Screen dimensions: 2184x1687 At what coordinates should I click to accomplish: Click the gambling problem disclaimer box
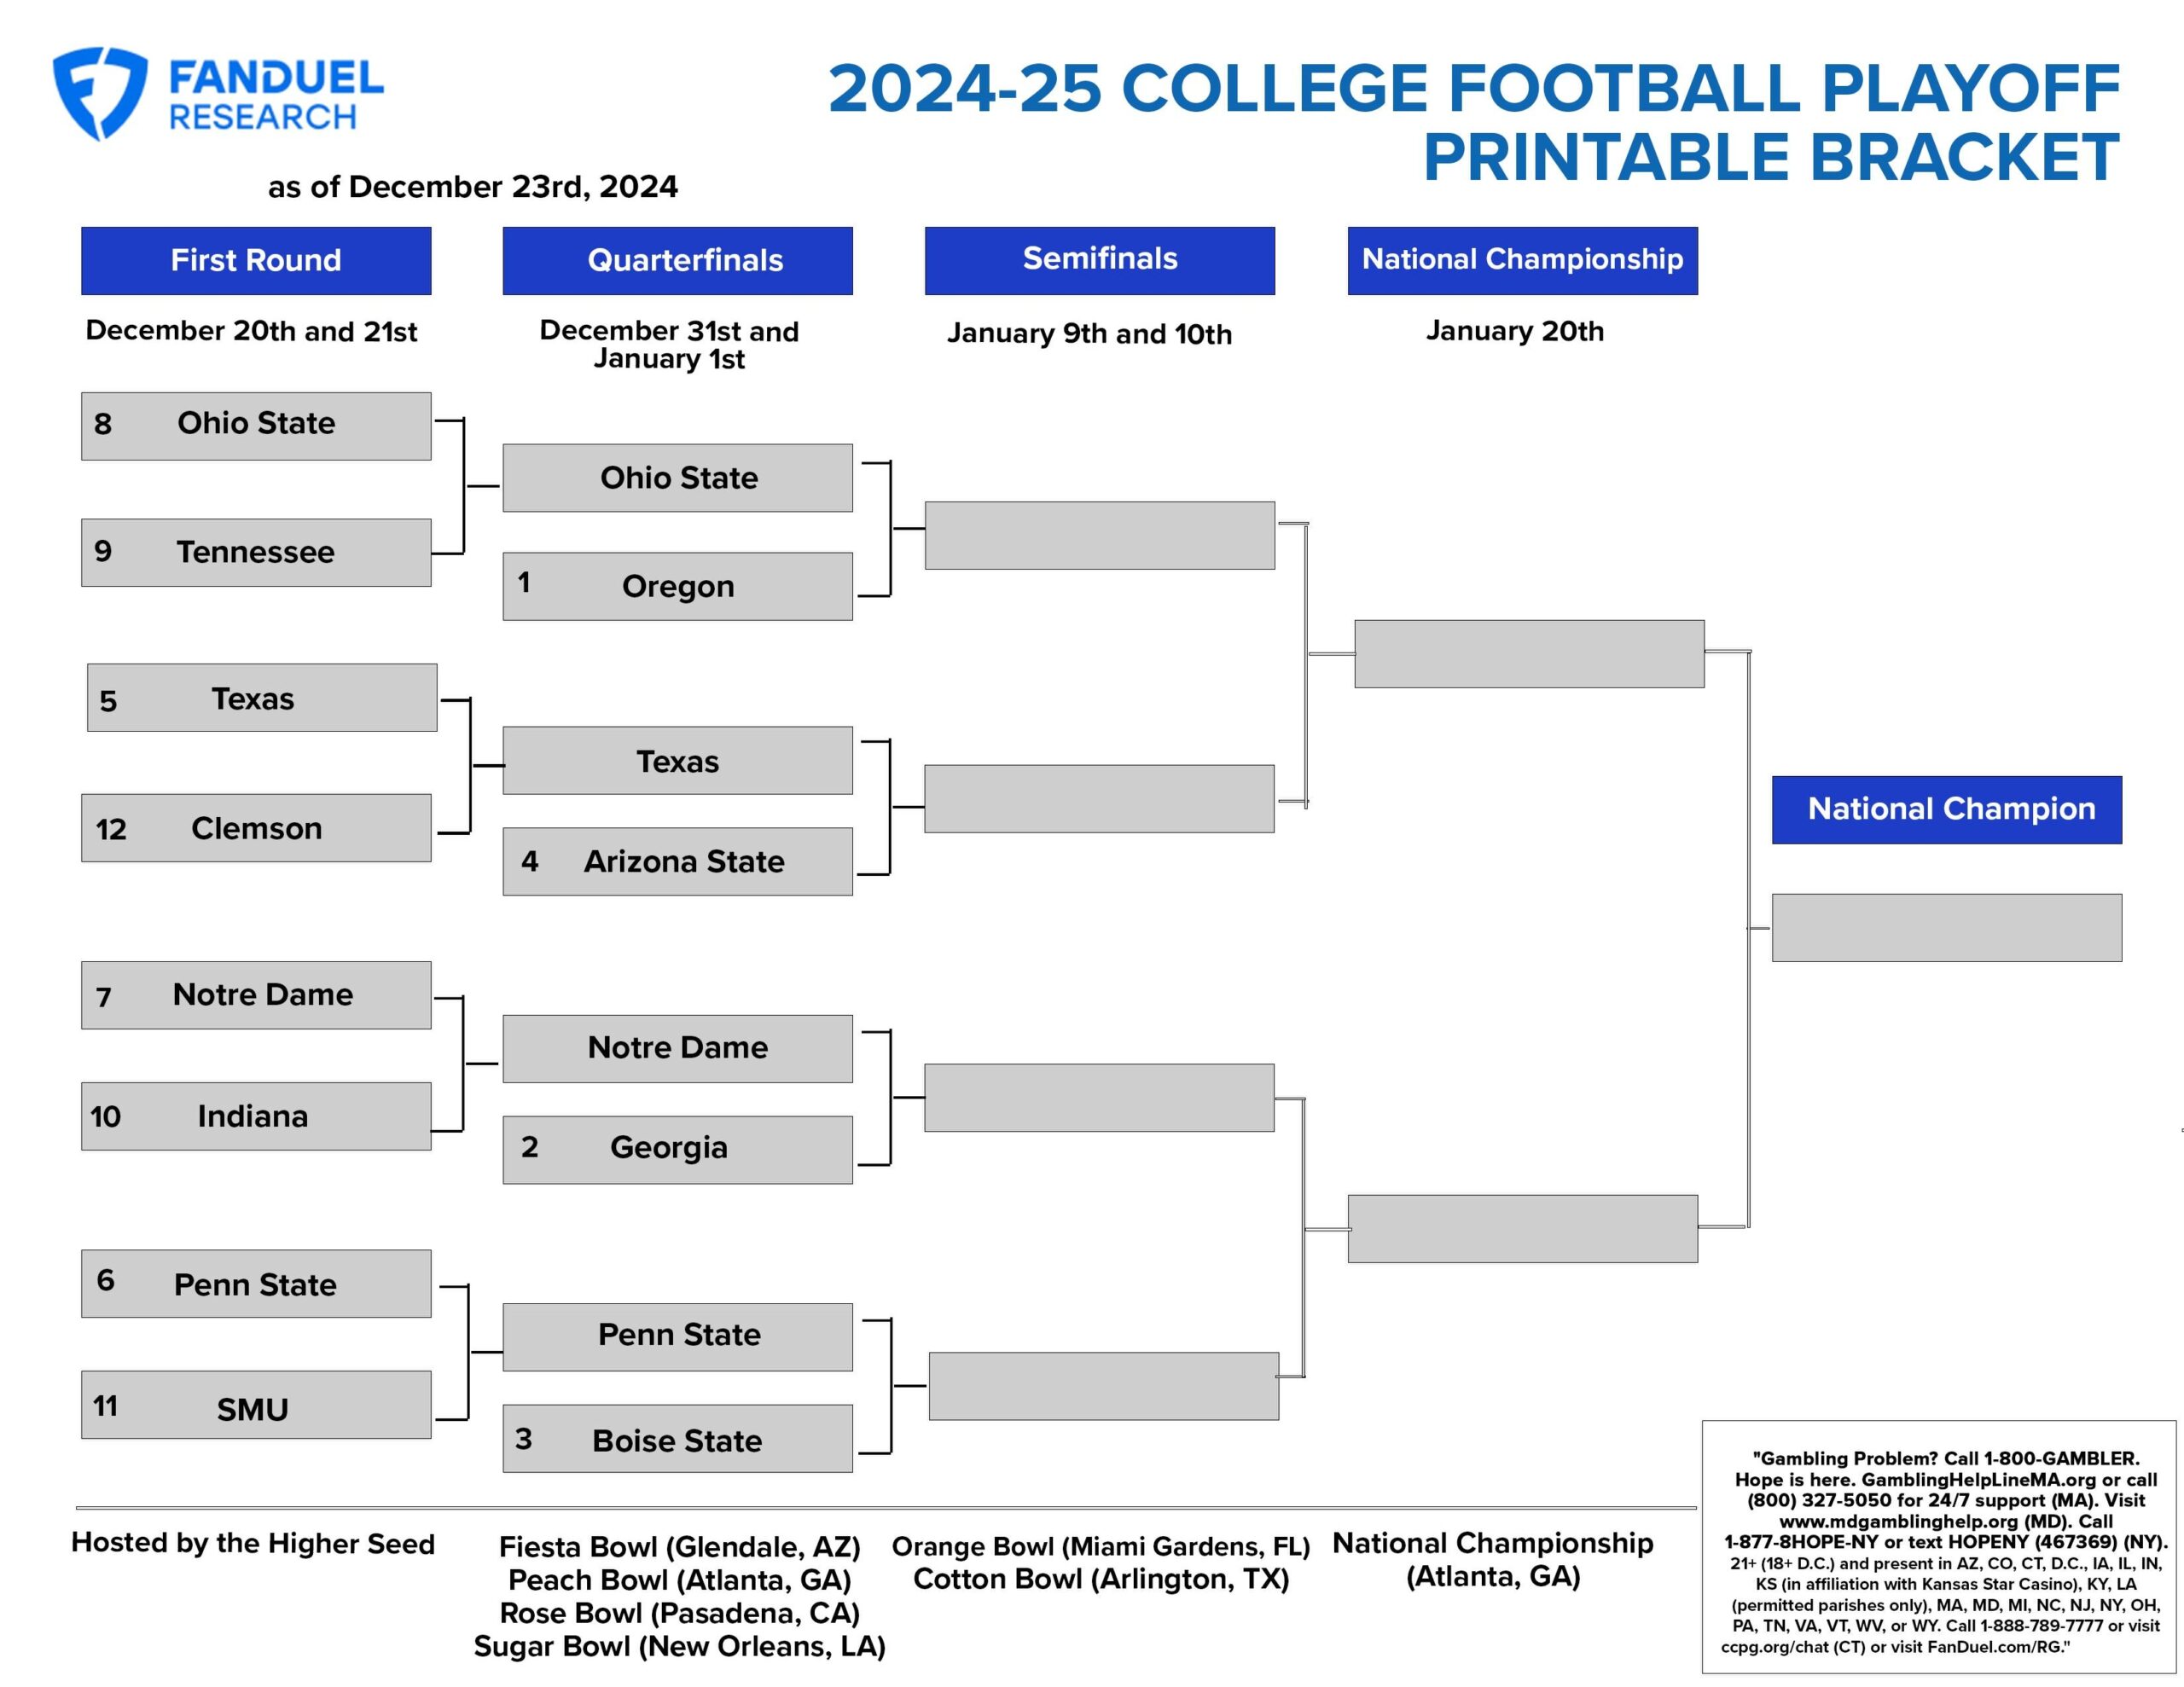point(1938,1546)
